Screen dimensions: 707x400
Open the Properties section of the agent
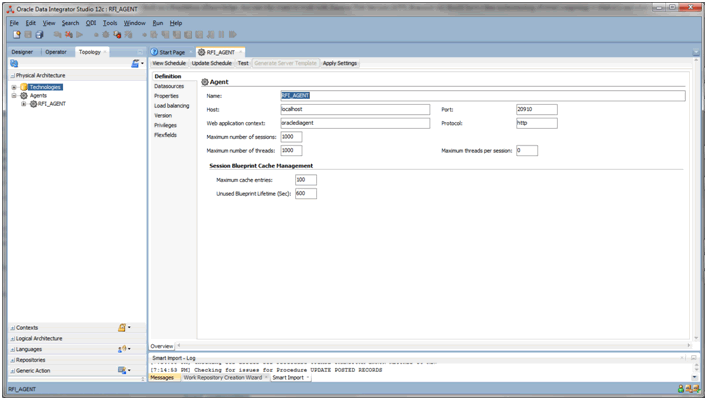(166, 96)
